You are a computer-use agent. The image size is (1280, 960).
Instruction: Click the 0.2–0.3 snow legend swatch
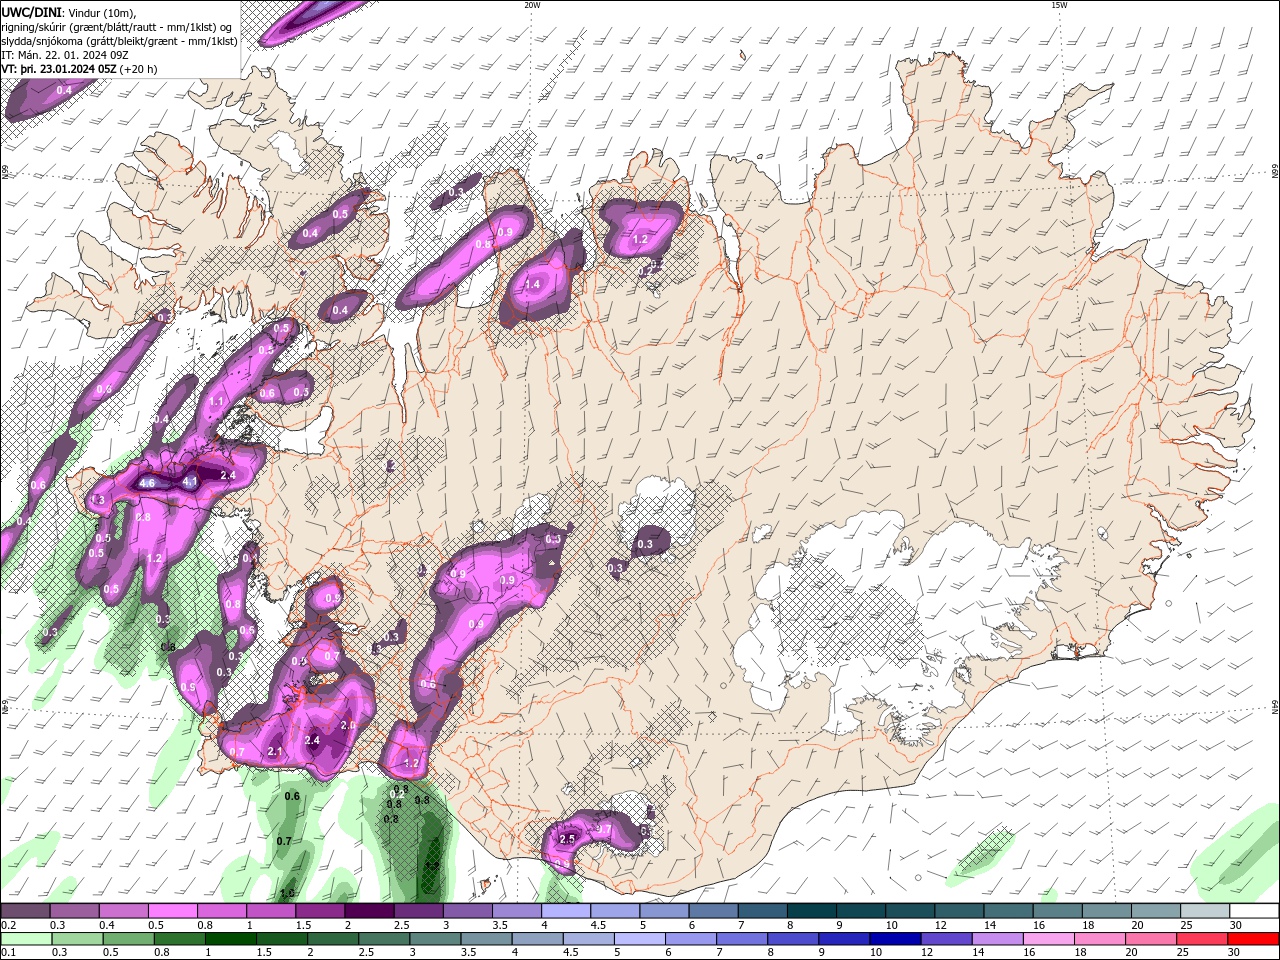(x=26, y=911)
